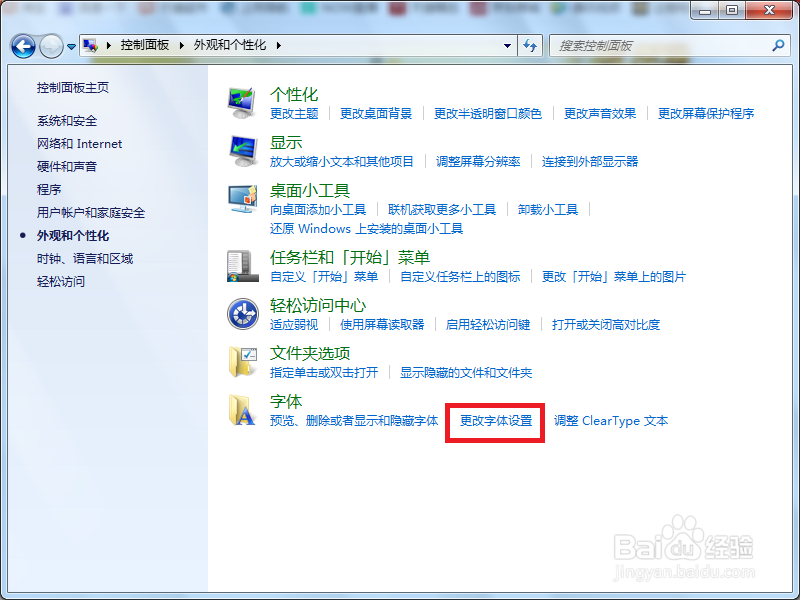Select 外观和个性化 in the breadcrumb
This screenshot has width=800, height=600.
(230, 45)
